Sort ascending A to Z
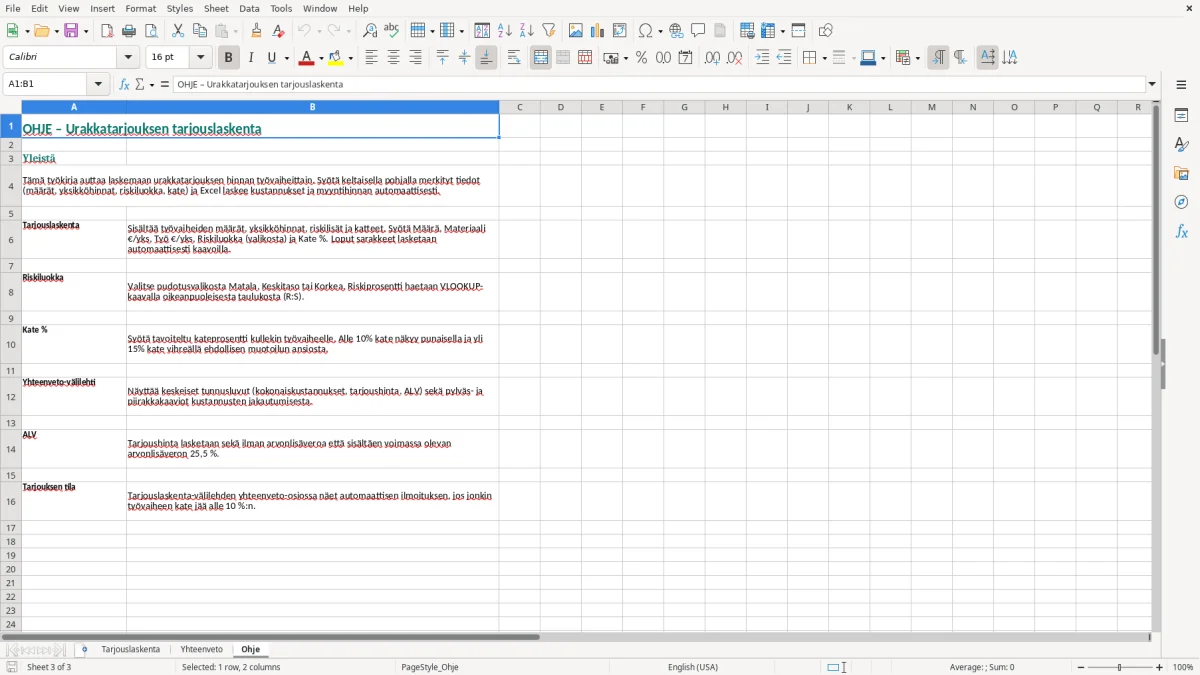The width and height of the screenshot is (1200, 675). 504,31
